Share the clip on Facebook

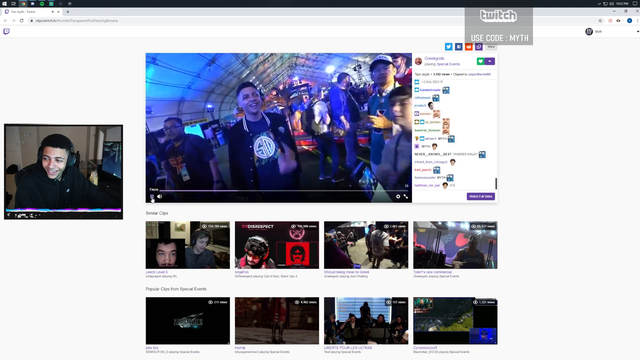tap(458, 47)
